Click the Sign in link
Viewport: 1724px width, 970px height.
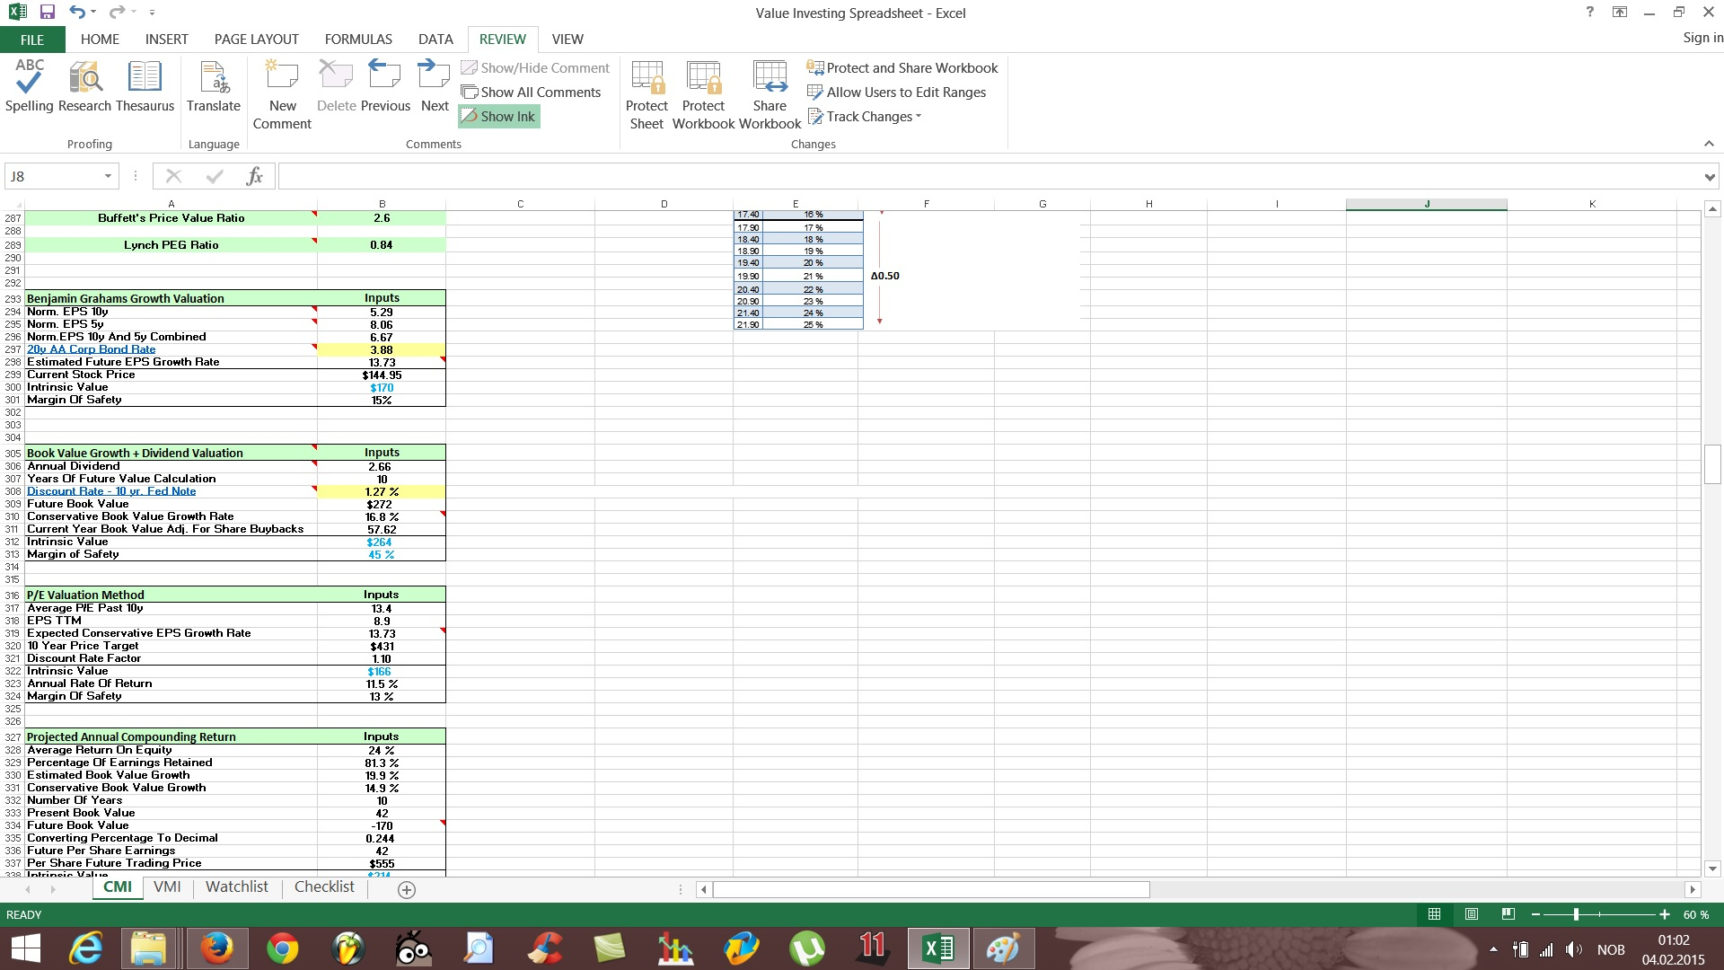(x=1702, y=38)
